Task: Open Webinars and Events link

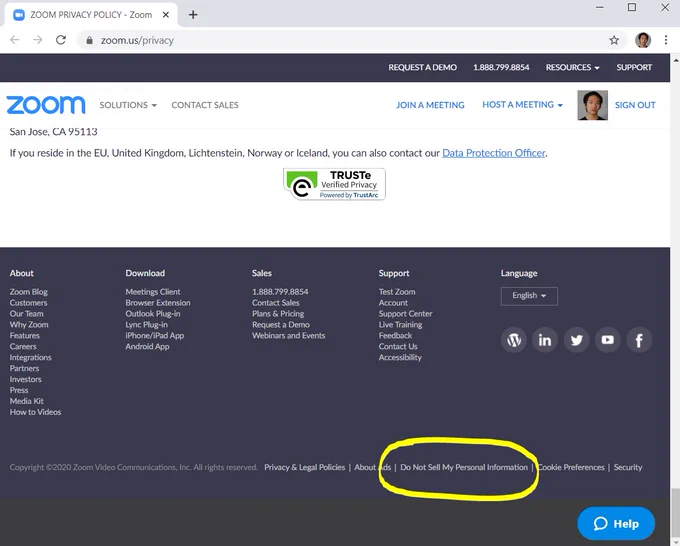Action: point(288,336)
